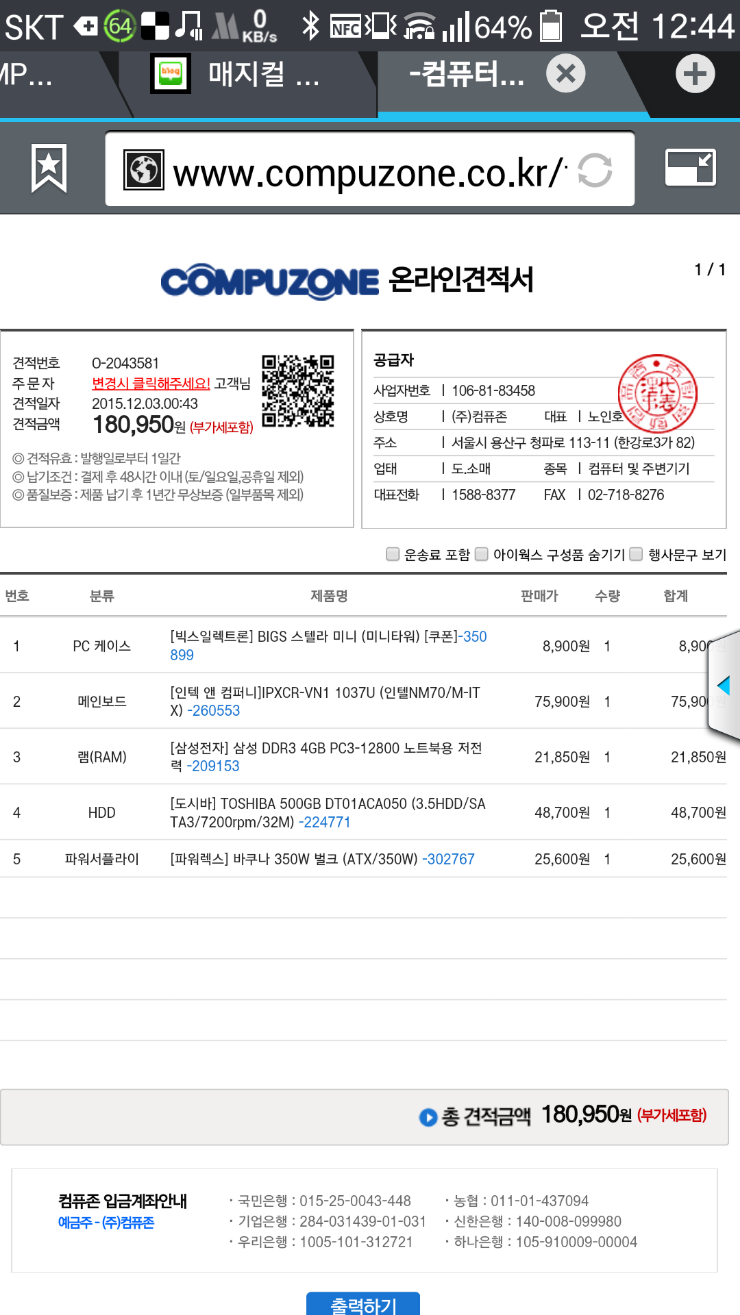
Task: Switch to the 매지컬 tab
Action: [x=264, y=74]
